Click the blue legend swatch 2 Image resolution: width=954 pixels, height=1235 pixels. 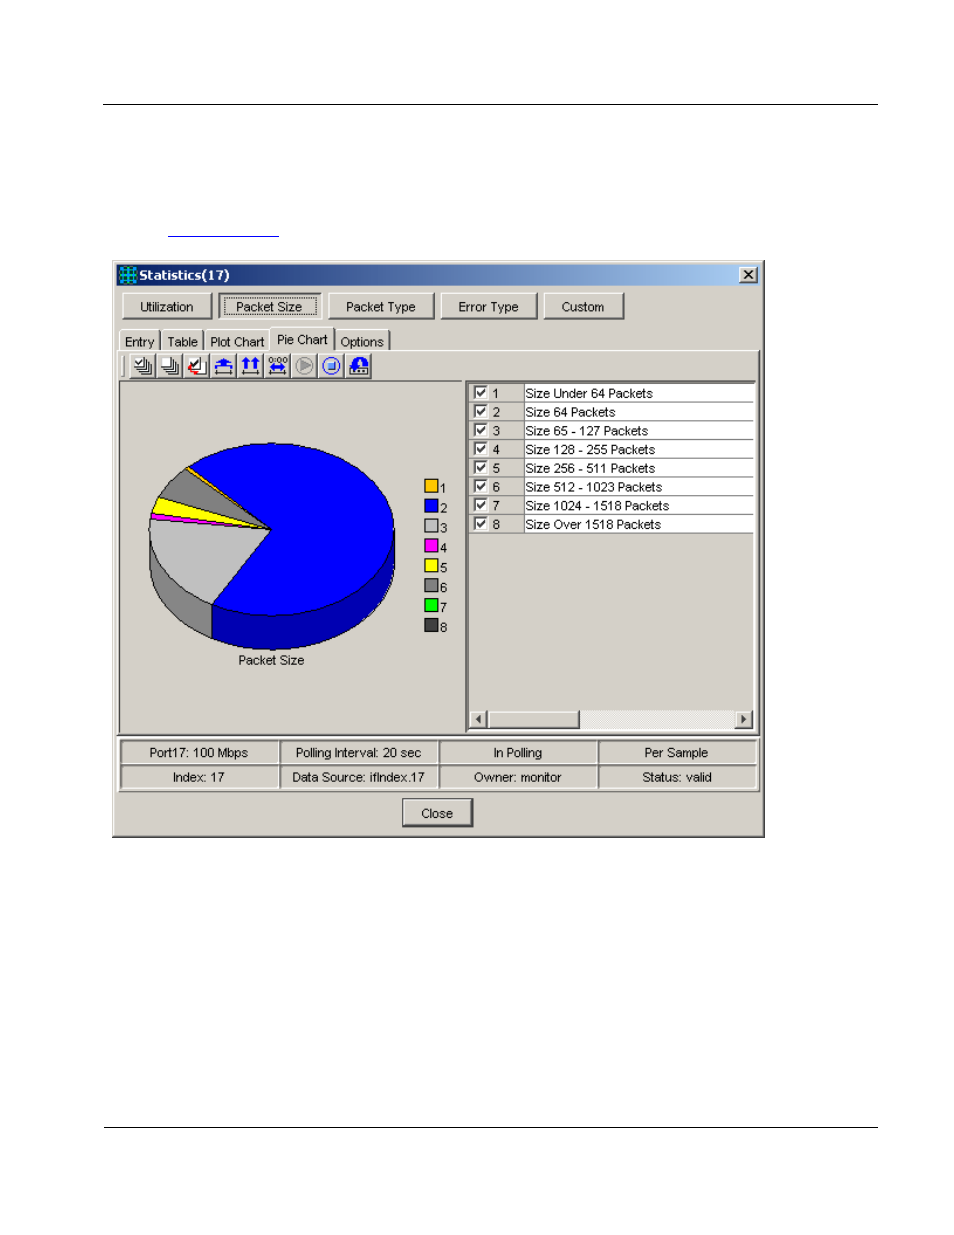(431, 506)
